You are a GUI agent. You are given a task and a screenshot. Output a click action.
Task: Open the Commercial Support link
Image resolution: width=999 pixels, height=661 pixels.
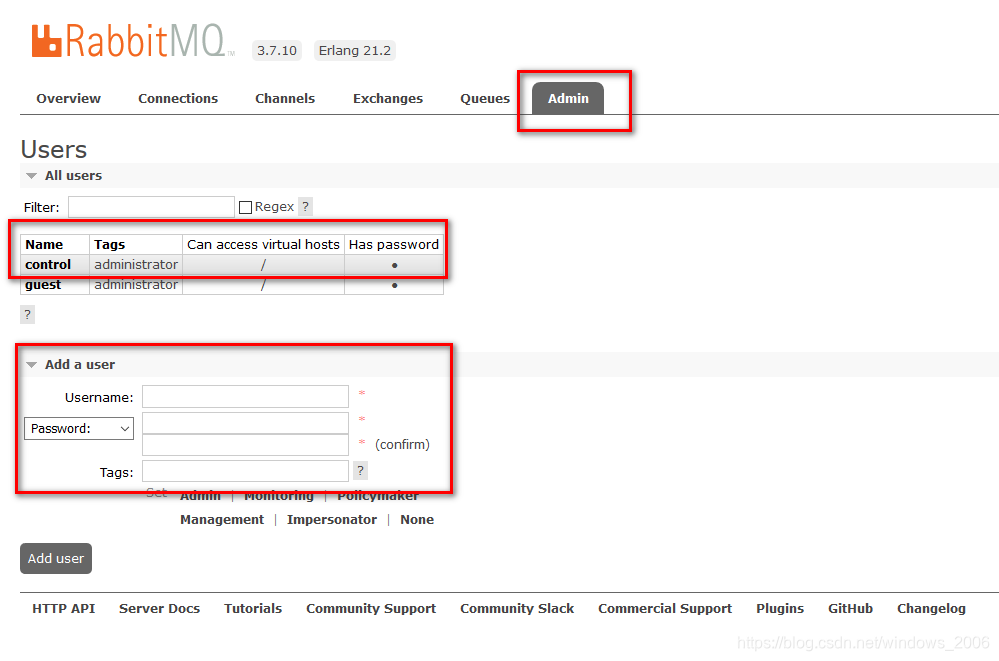coord(665,609)
